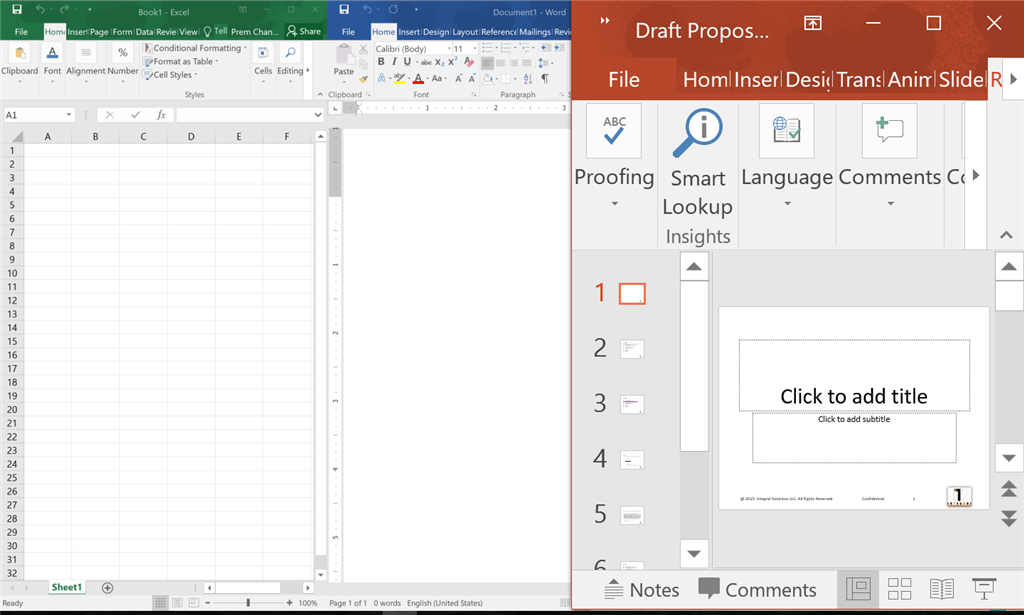Toggle Underline in Word ribbon
This screenshot has width=1024, height=615.
(407, 61)
